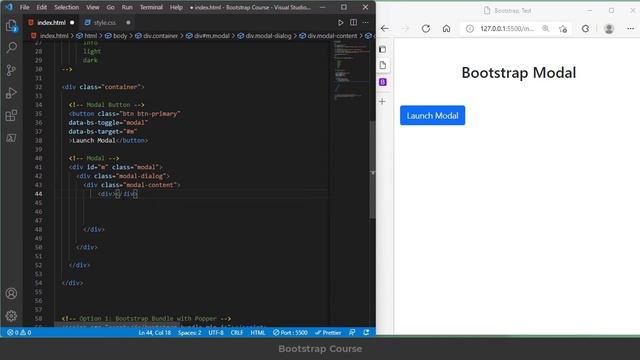This screenshot has width=640, height=360.
Task: Switch to the index.html tab
Action: click(x=51, y=23)
